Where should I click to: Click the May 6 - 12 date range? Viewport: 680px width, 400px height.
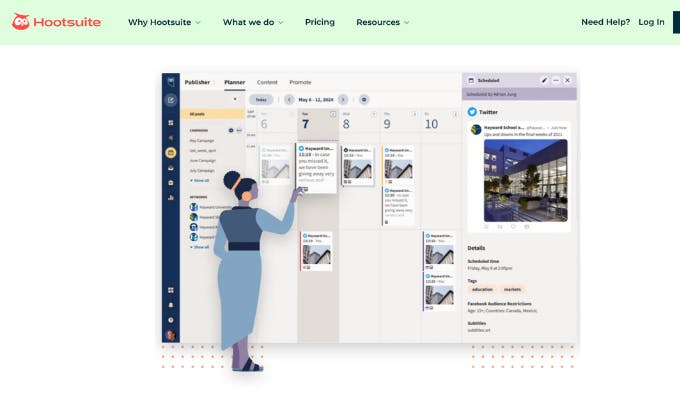pos(316,100)
